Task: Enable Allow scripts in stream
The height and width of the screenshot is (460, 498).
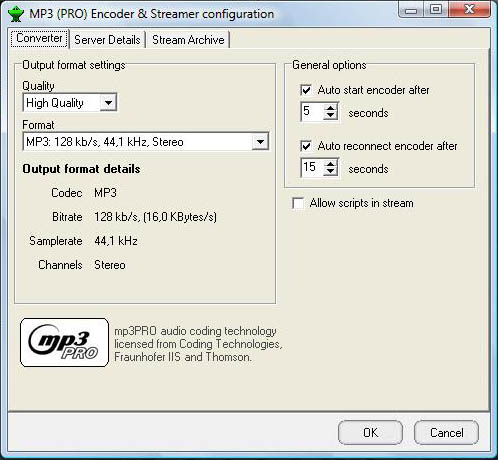Action: coord(298,203)
